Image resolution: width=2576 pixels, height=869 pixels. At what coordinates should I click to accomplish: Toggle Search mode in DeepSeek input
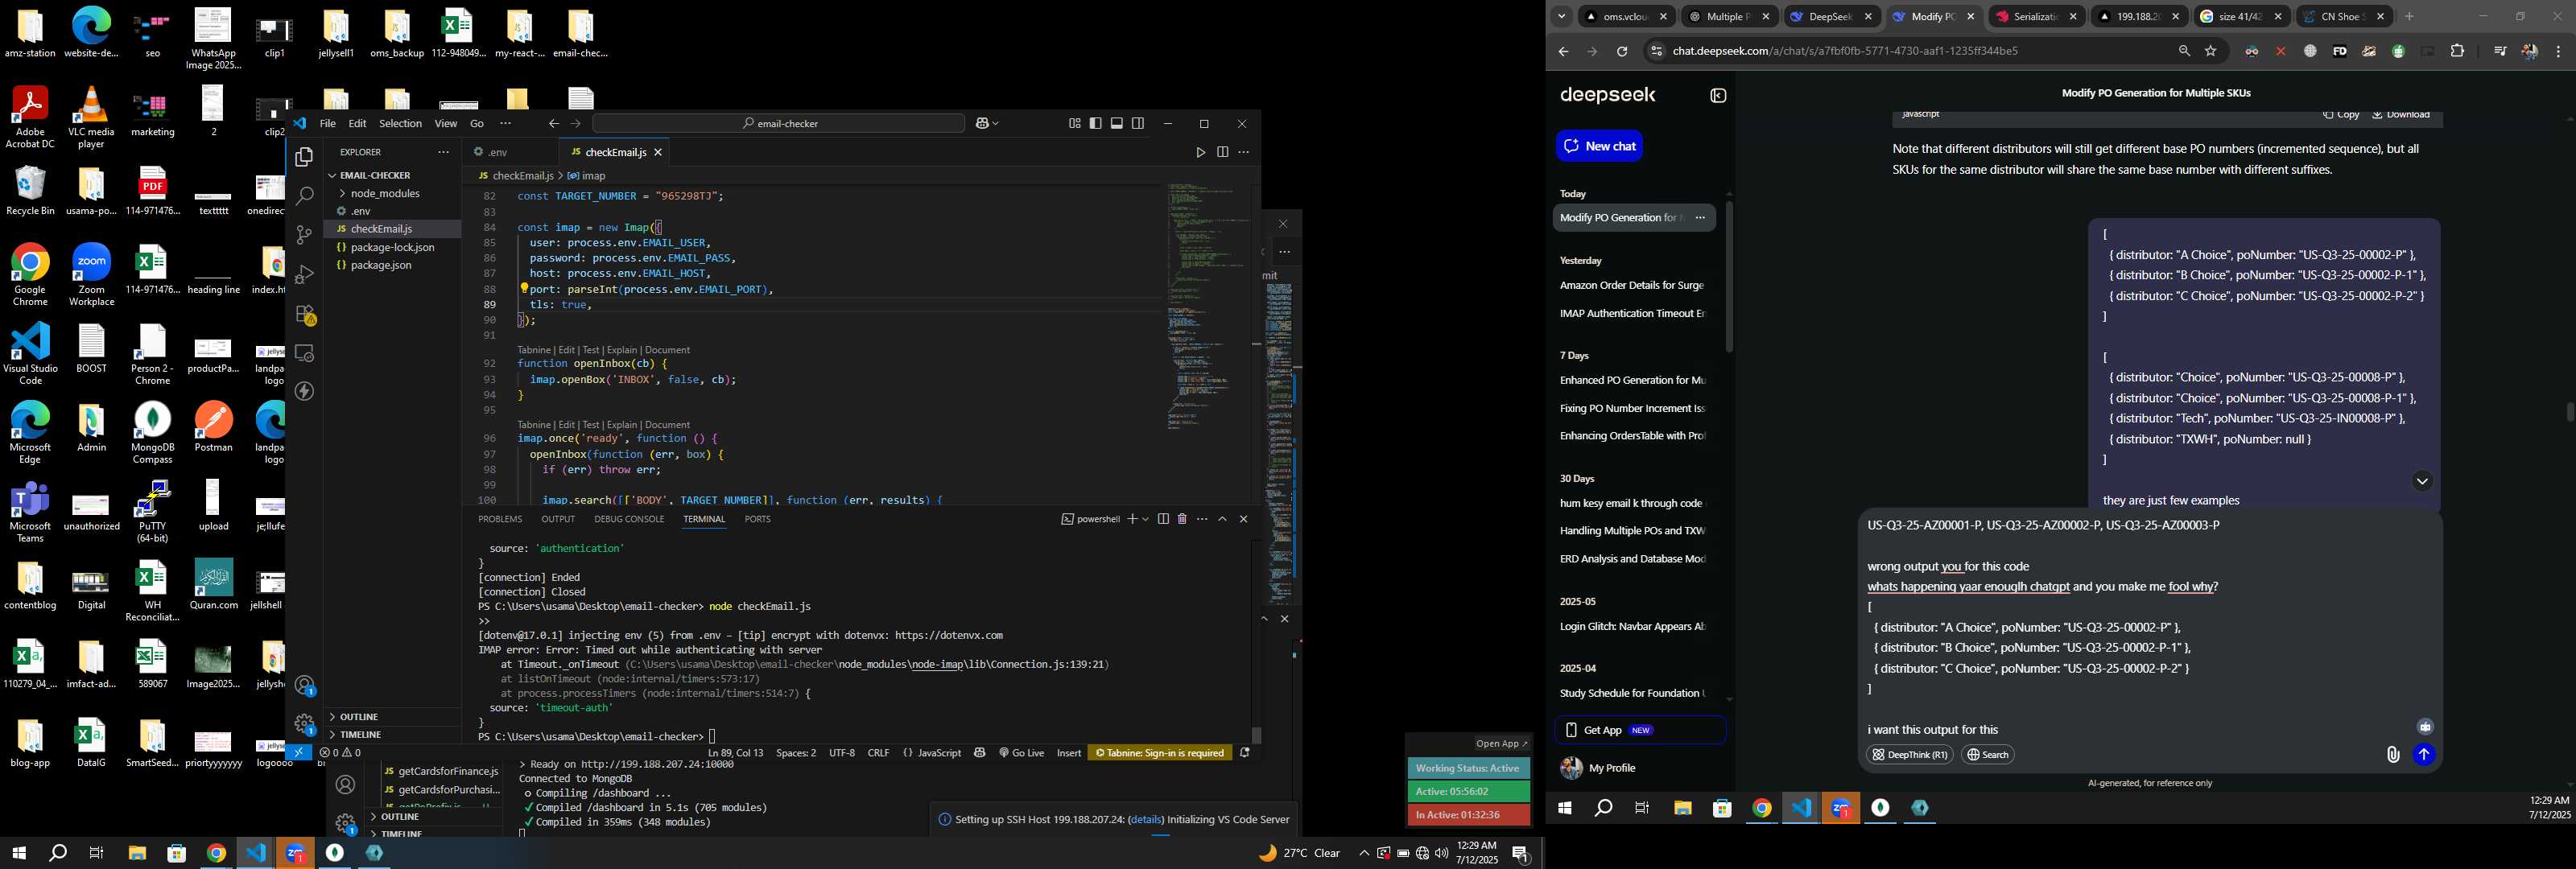[x=1987, y=755]
